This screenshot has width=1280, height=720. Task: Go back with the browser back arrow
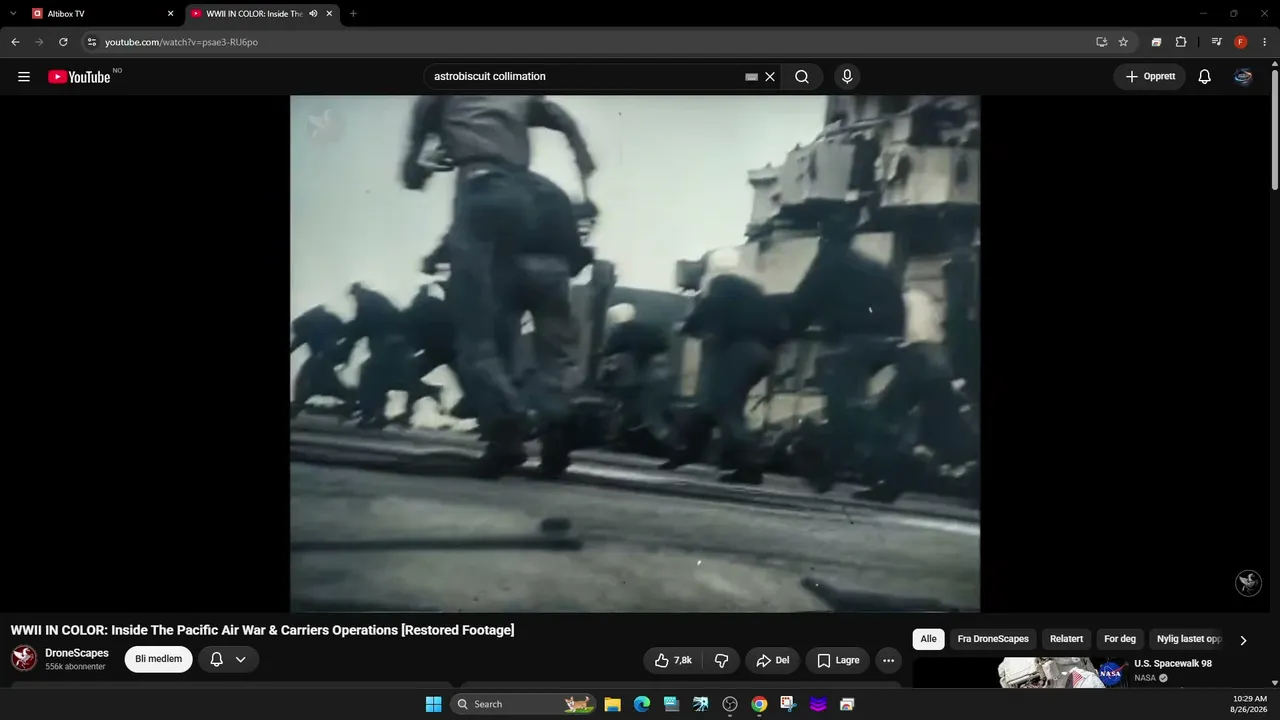pyautogui.click(x=15, y=42)
